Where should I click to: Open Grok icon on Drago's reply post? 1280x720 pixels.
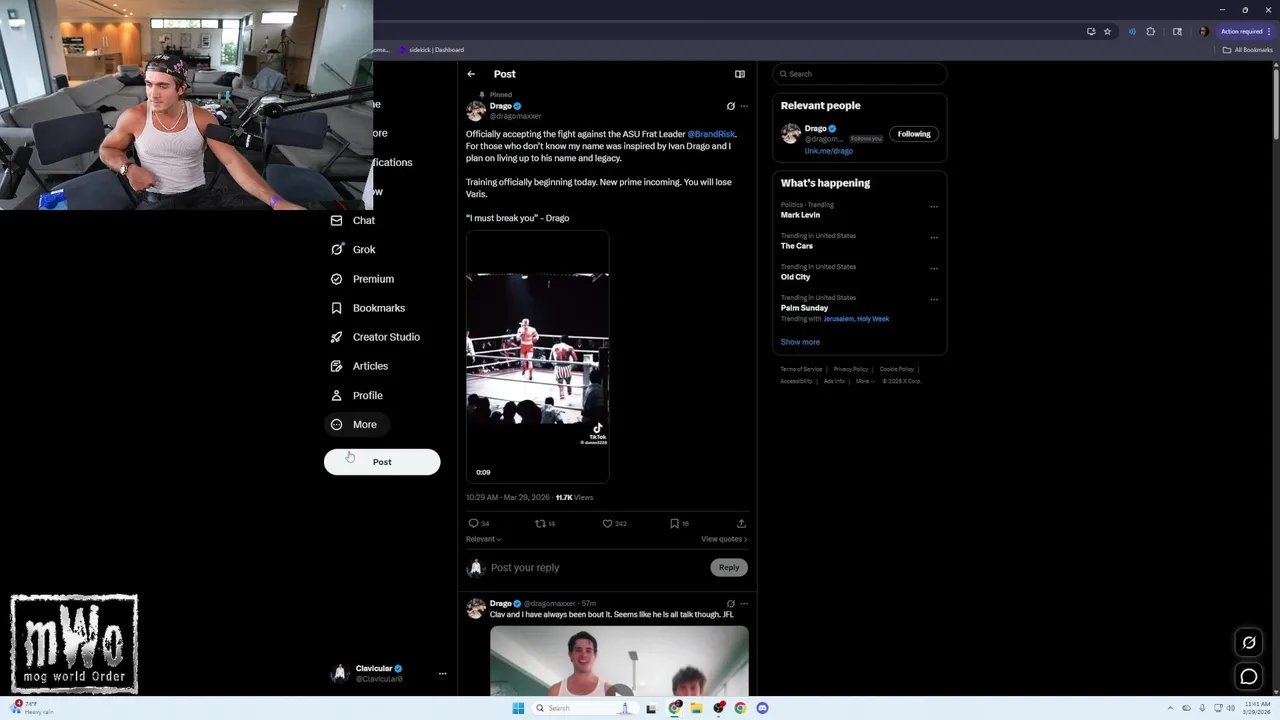pos(730,604)
